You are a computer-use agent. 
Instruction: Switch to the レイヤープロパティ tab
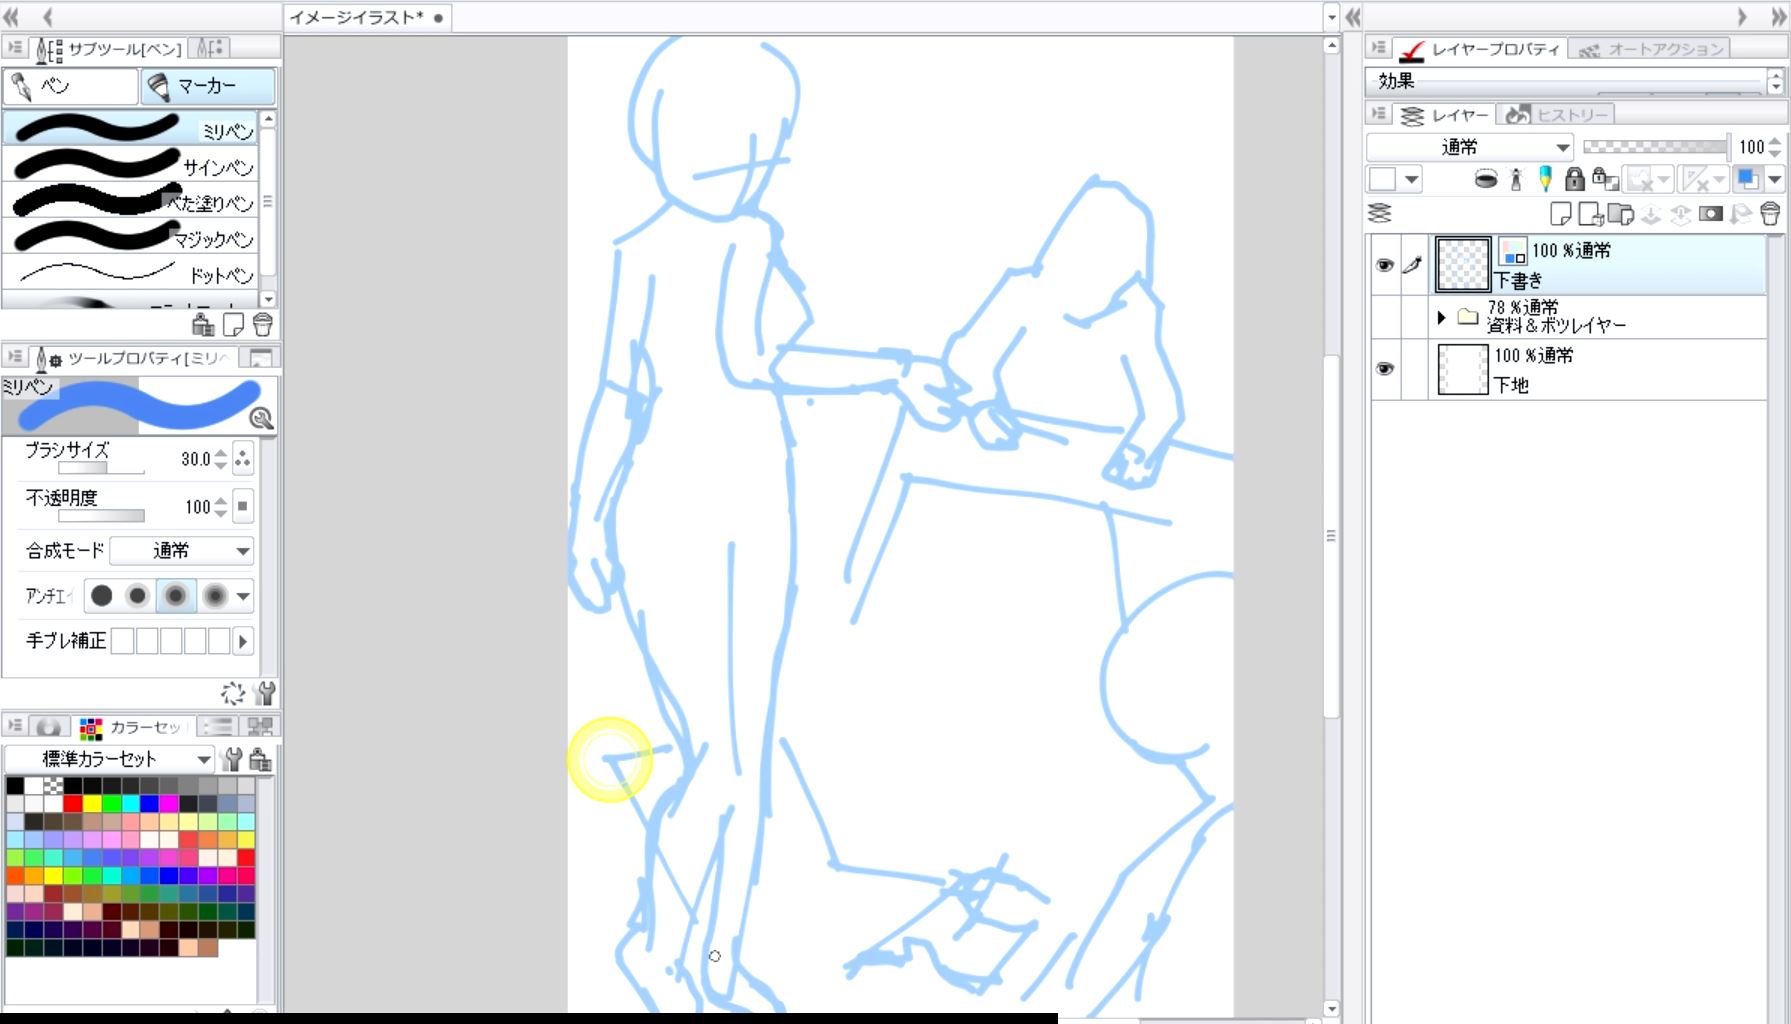pos(1480,49)
